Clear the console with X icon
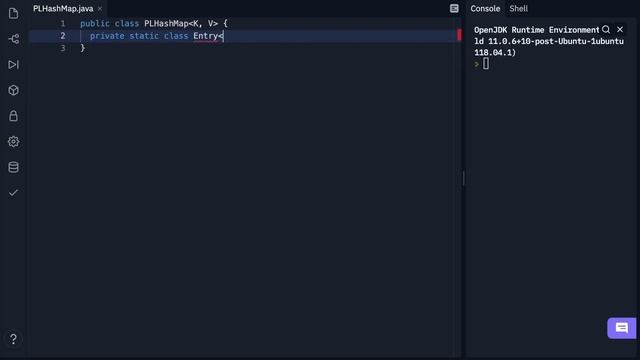The height and width of the screenshot is (360, 640). (620, 29)
